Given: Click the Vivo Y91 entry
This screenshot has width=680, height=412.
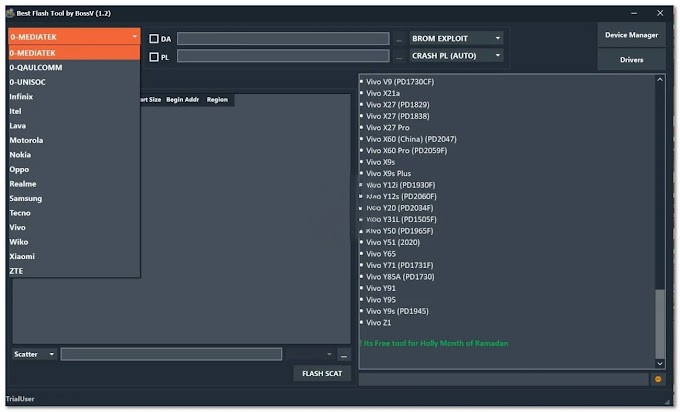Looking at the screenshot, I should 380,289.
